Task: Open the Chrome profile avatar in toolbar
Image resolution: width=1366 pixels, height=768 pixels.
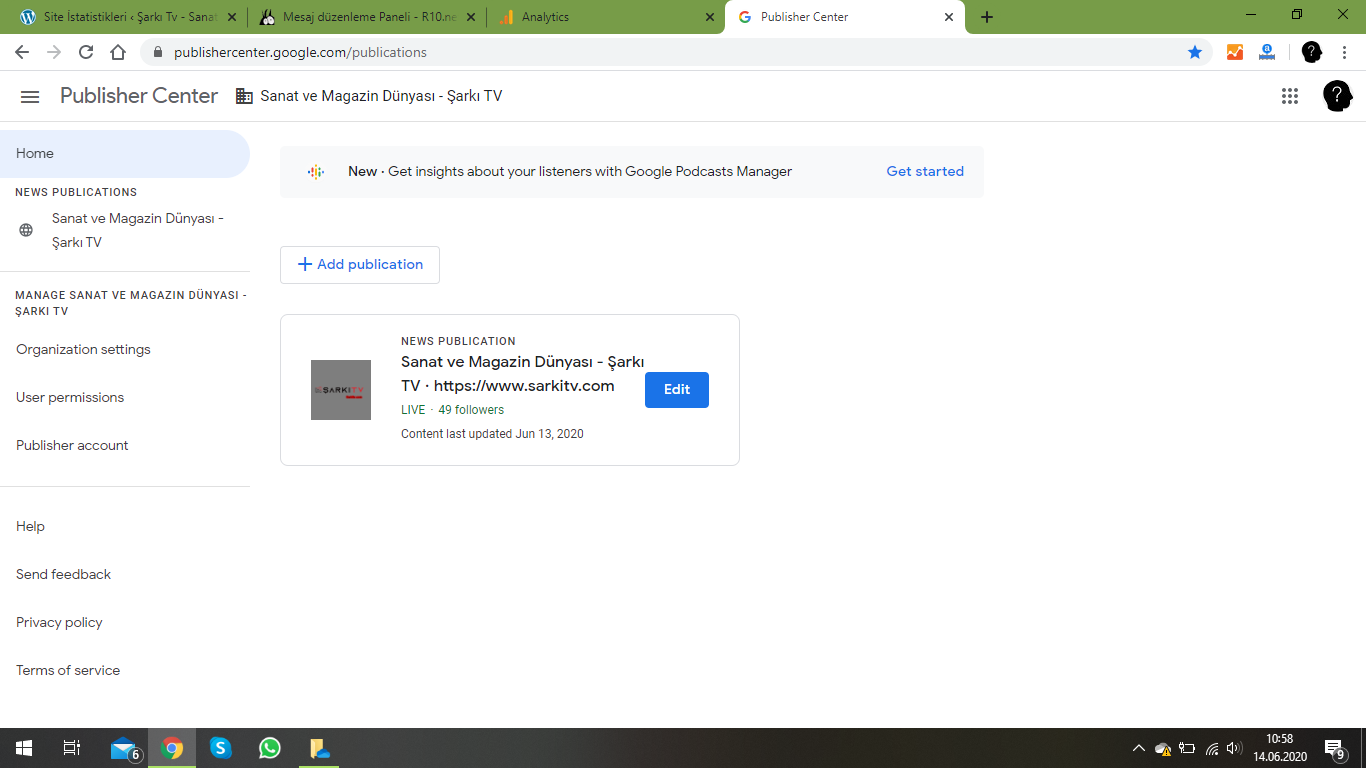Action: coord(1312,52)
